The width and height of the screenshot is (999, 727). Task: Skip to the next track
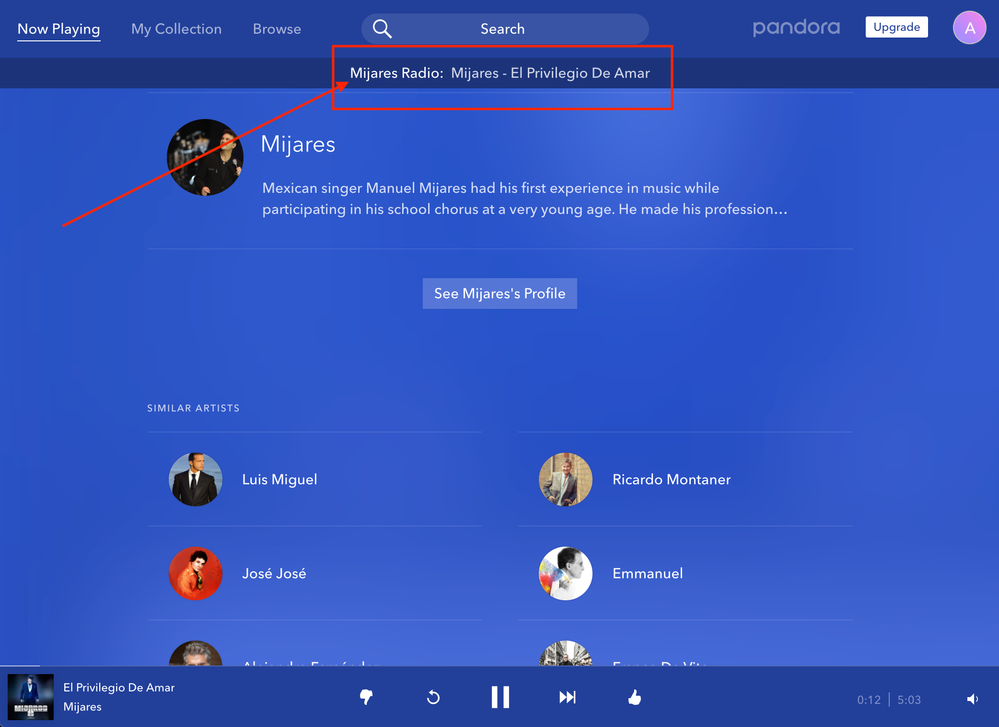pyautogui.click(x=567, y=698)
